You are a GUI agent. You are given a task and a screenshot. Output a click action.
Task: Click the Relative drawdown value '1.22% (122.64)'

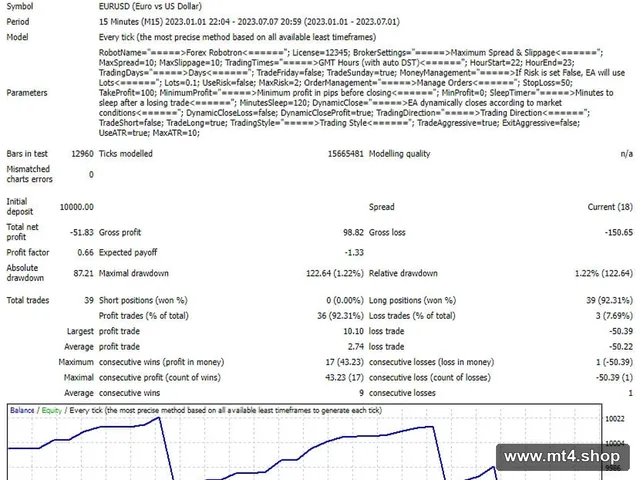[604, 273]
